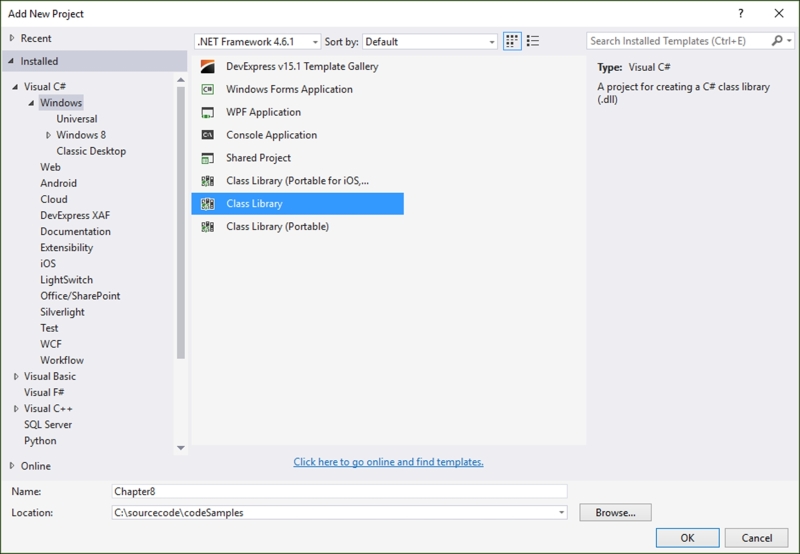The image size is (800, 554).
Task: Expand the Visual Basic node
Action: coord(16,376)
